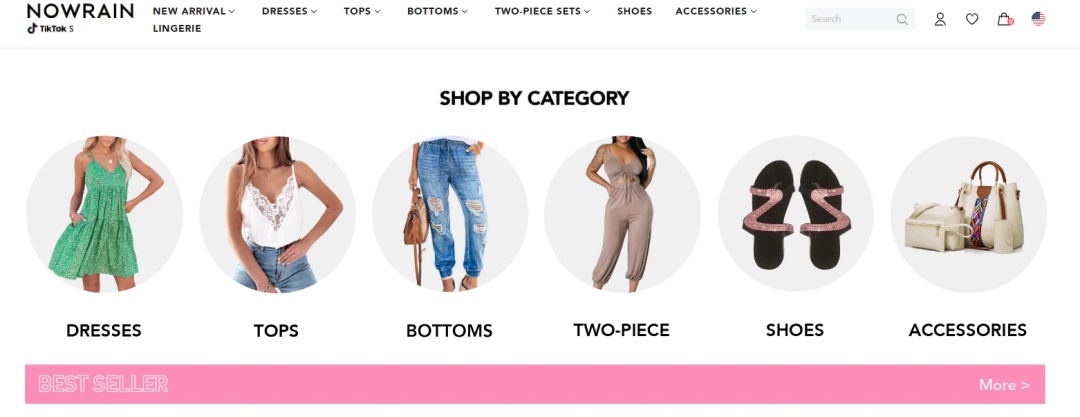
Task: Open the Shoes menu item
Action: (634, 11)
